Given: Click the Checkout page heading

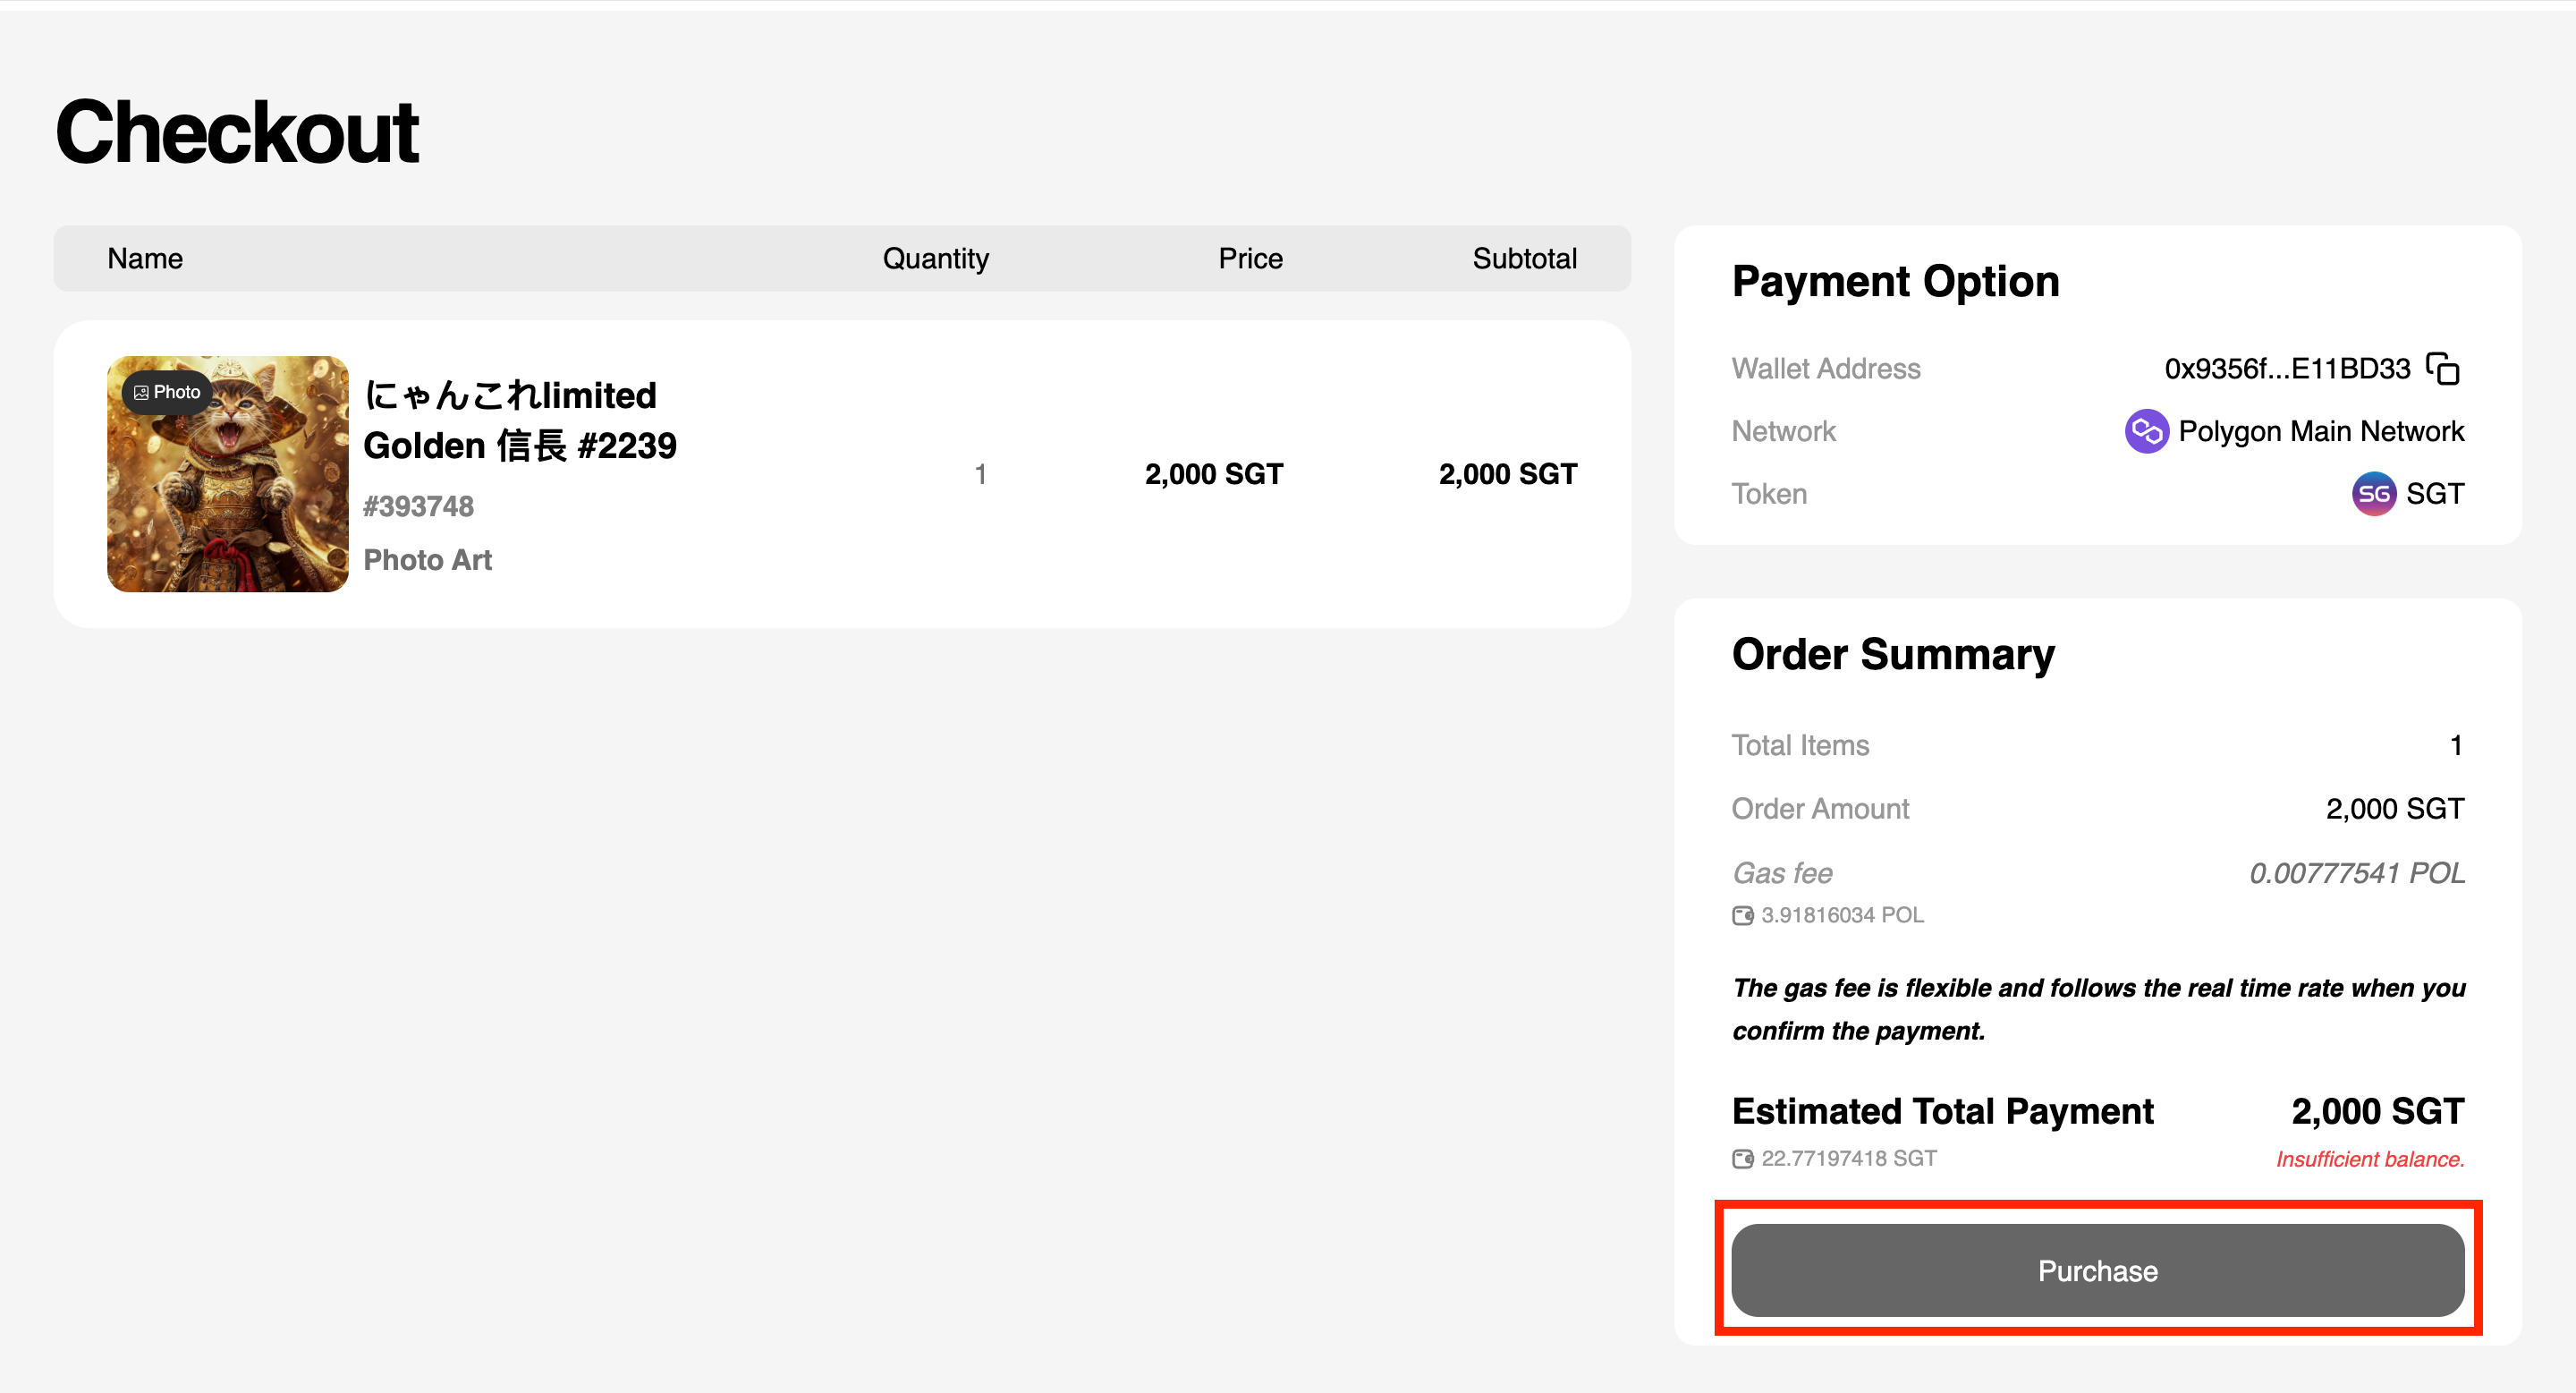Looking at the screenshot, I should [237, 132].
